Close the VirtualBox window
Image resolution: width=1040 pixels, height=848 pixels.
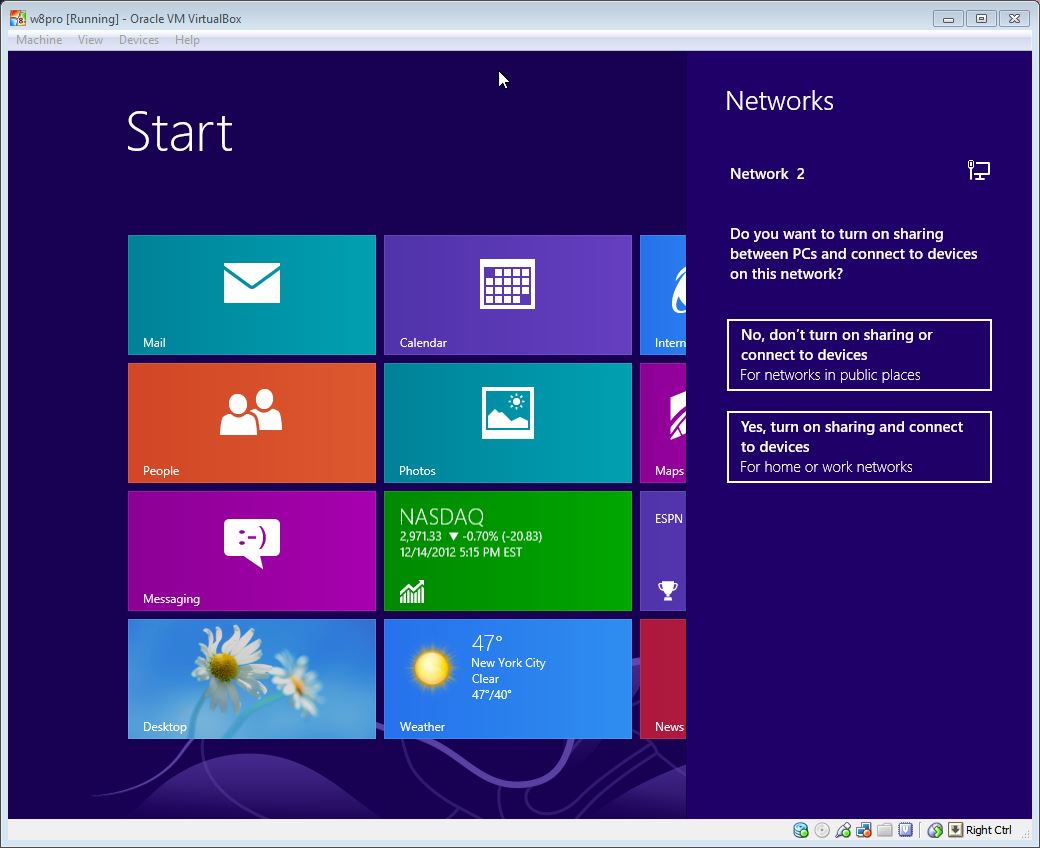coord(1014,19)
